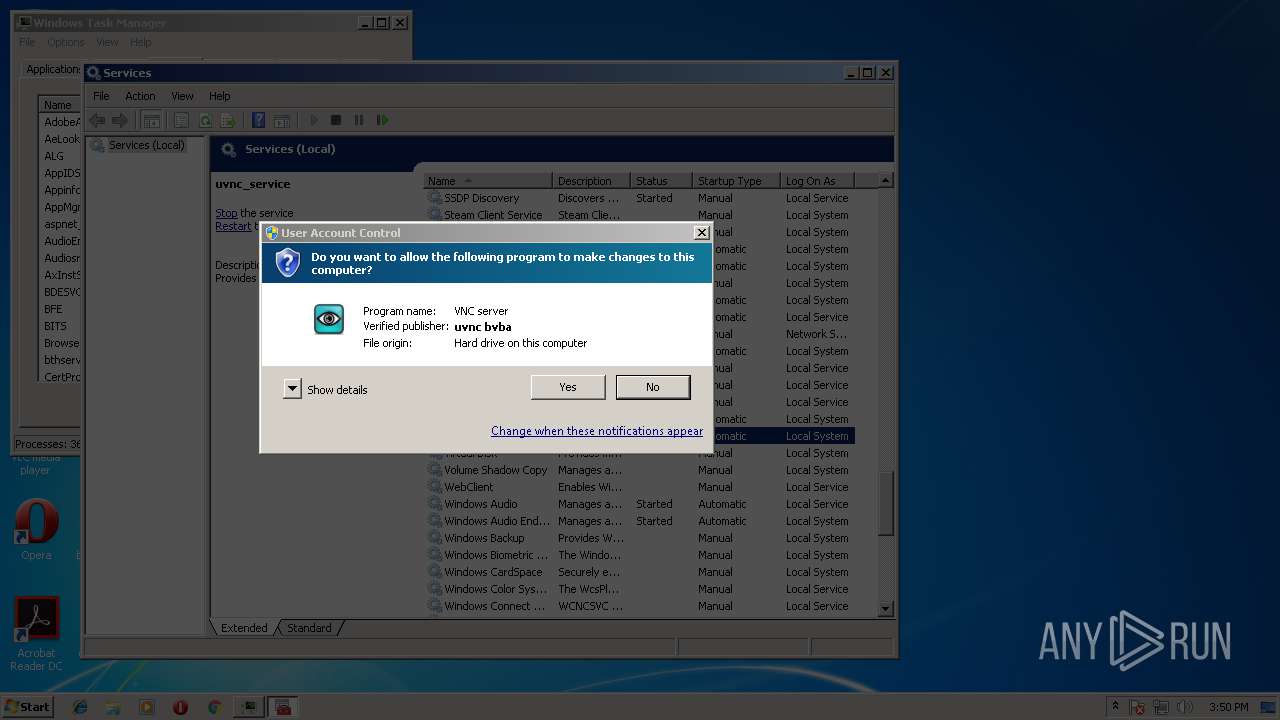Sort by Startup Type column header
1280x720 pixels.
pyautogui.click(x=736, y=181)
